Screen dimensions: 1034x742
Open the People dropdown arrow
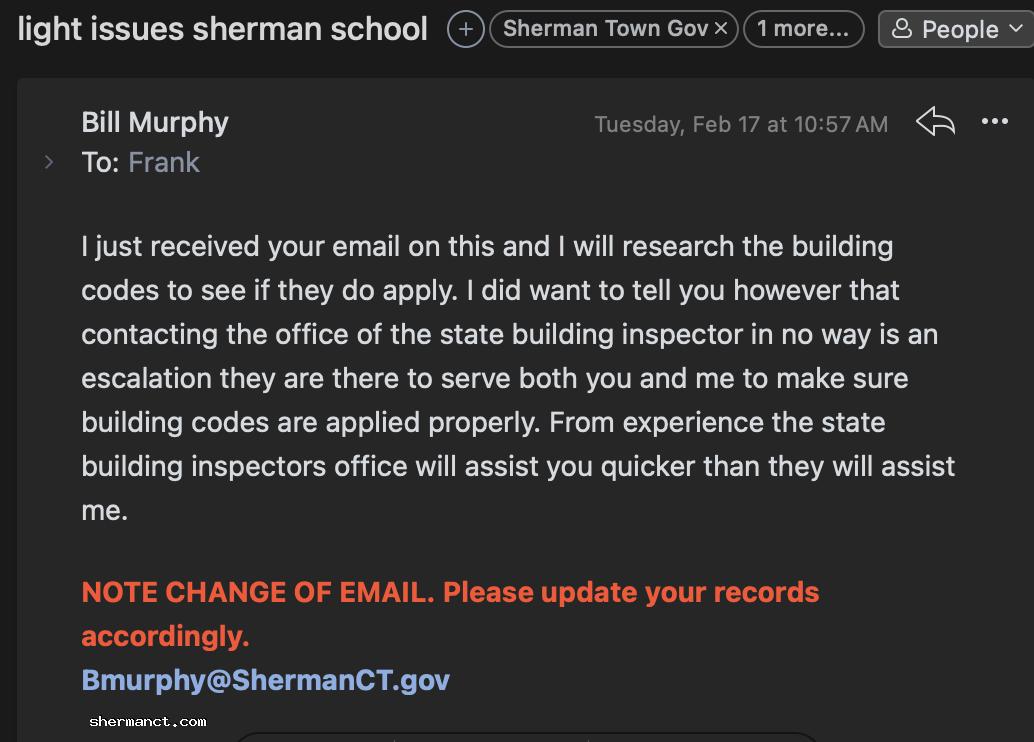(1016, 29)
